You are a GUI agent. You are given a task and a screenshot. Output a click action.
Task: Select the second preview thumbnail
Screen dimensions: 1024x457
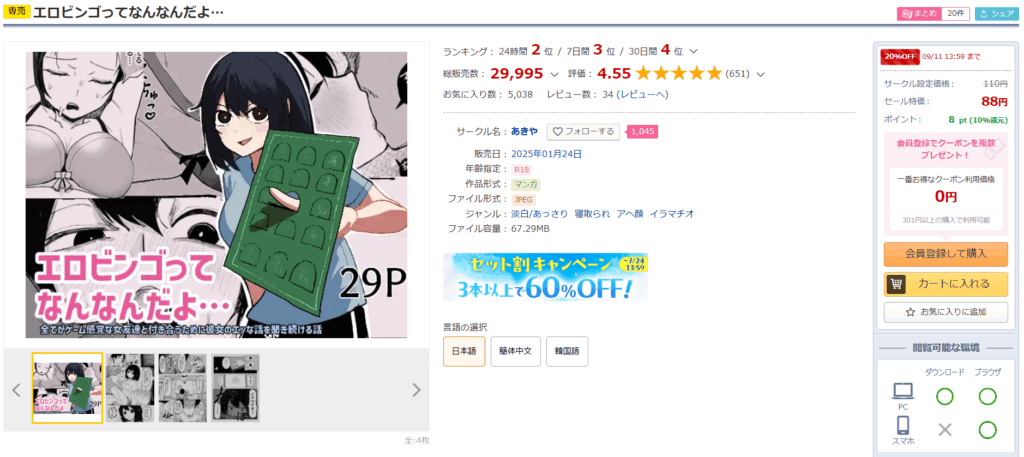(130, 388)
